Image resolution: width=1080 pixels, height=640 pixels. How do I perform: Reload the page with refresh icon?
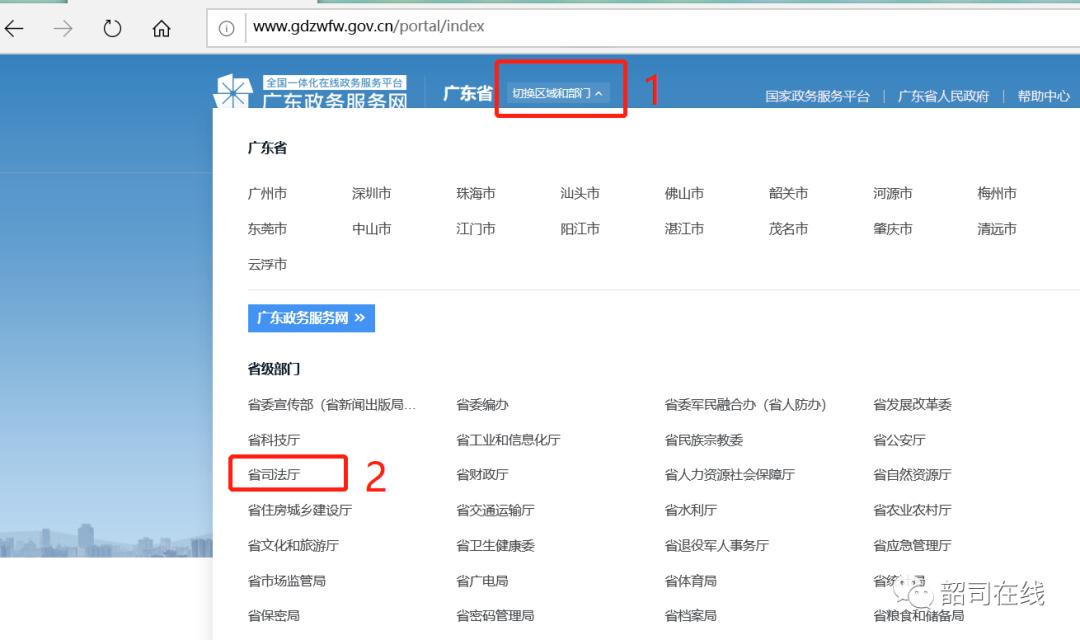pyautogui.click(x=112, y=28)
